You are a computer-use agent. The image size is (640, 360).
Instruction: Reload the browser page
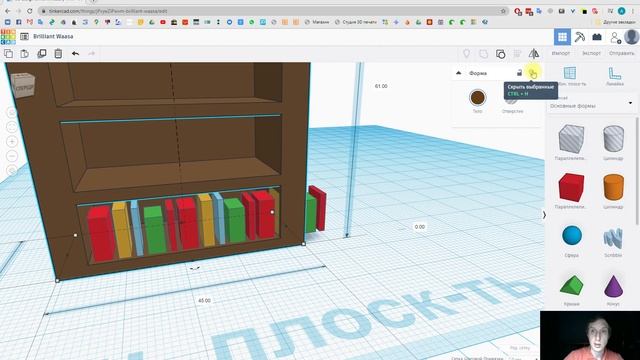pos(30,11)
